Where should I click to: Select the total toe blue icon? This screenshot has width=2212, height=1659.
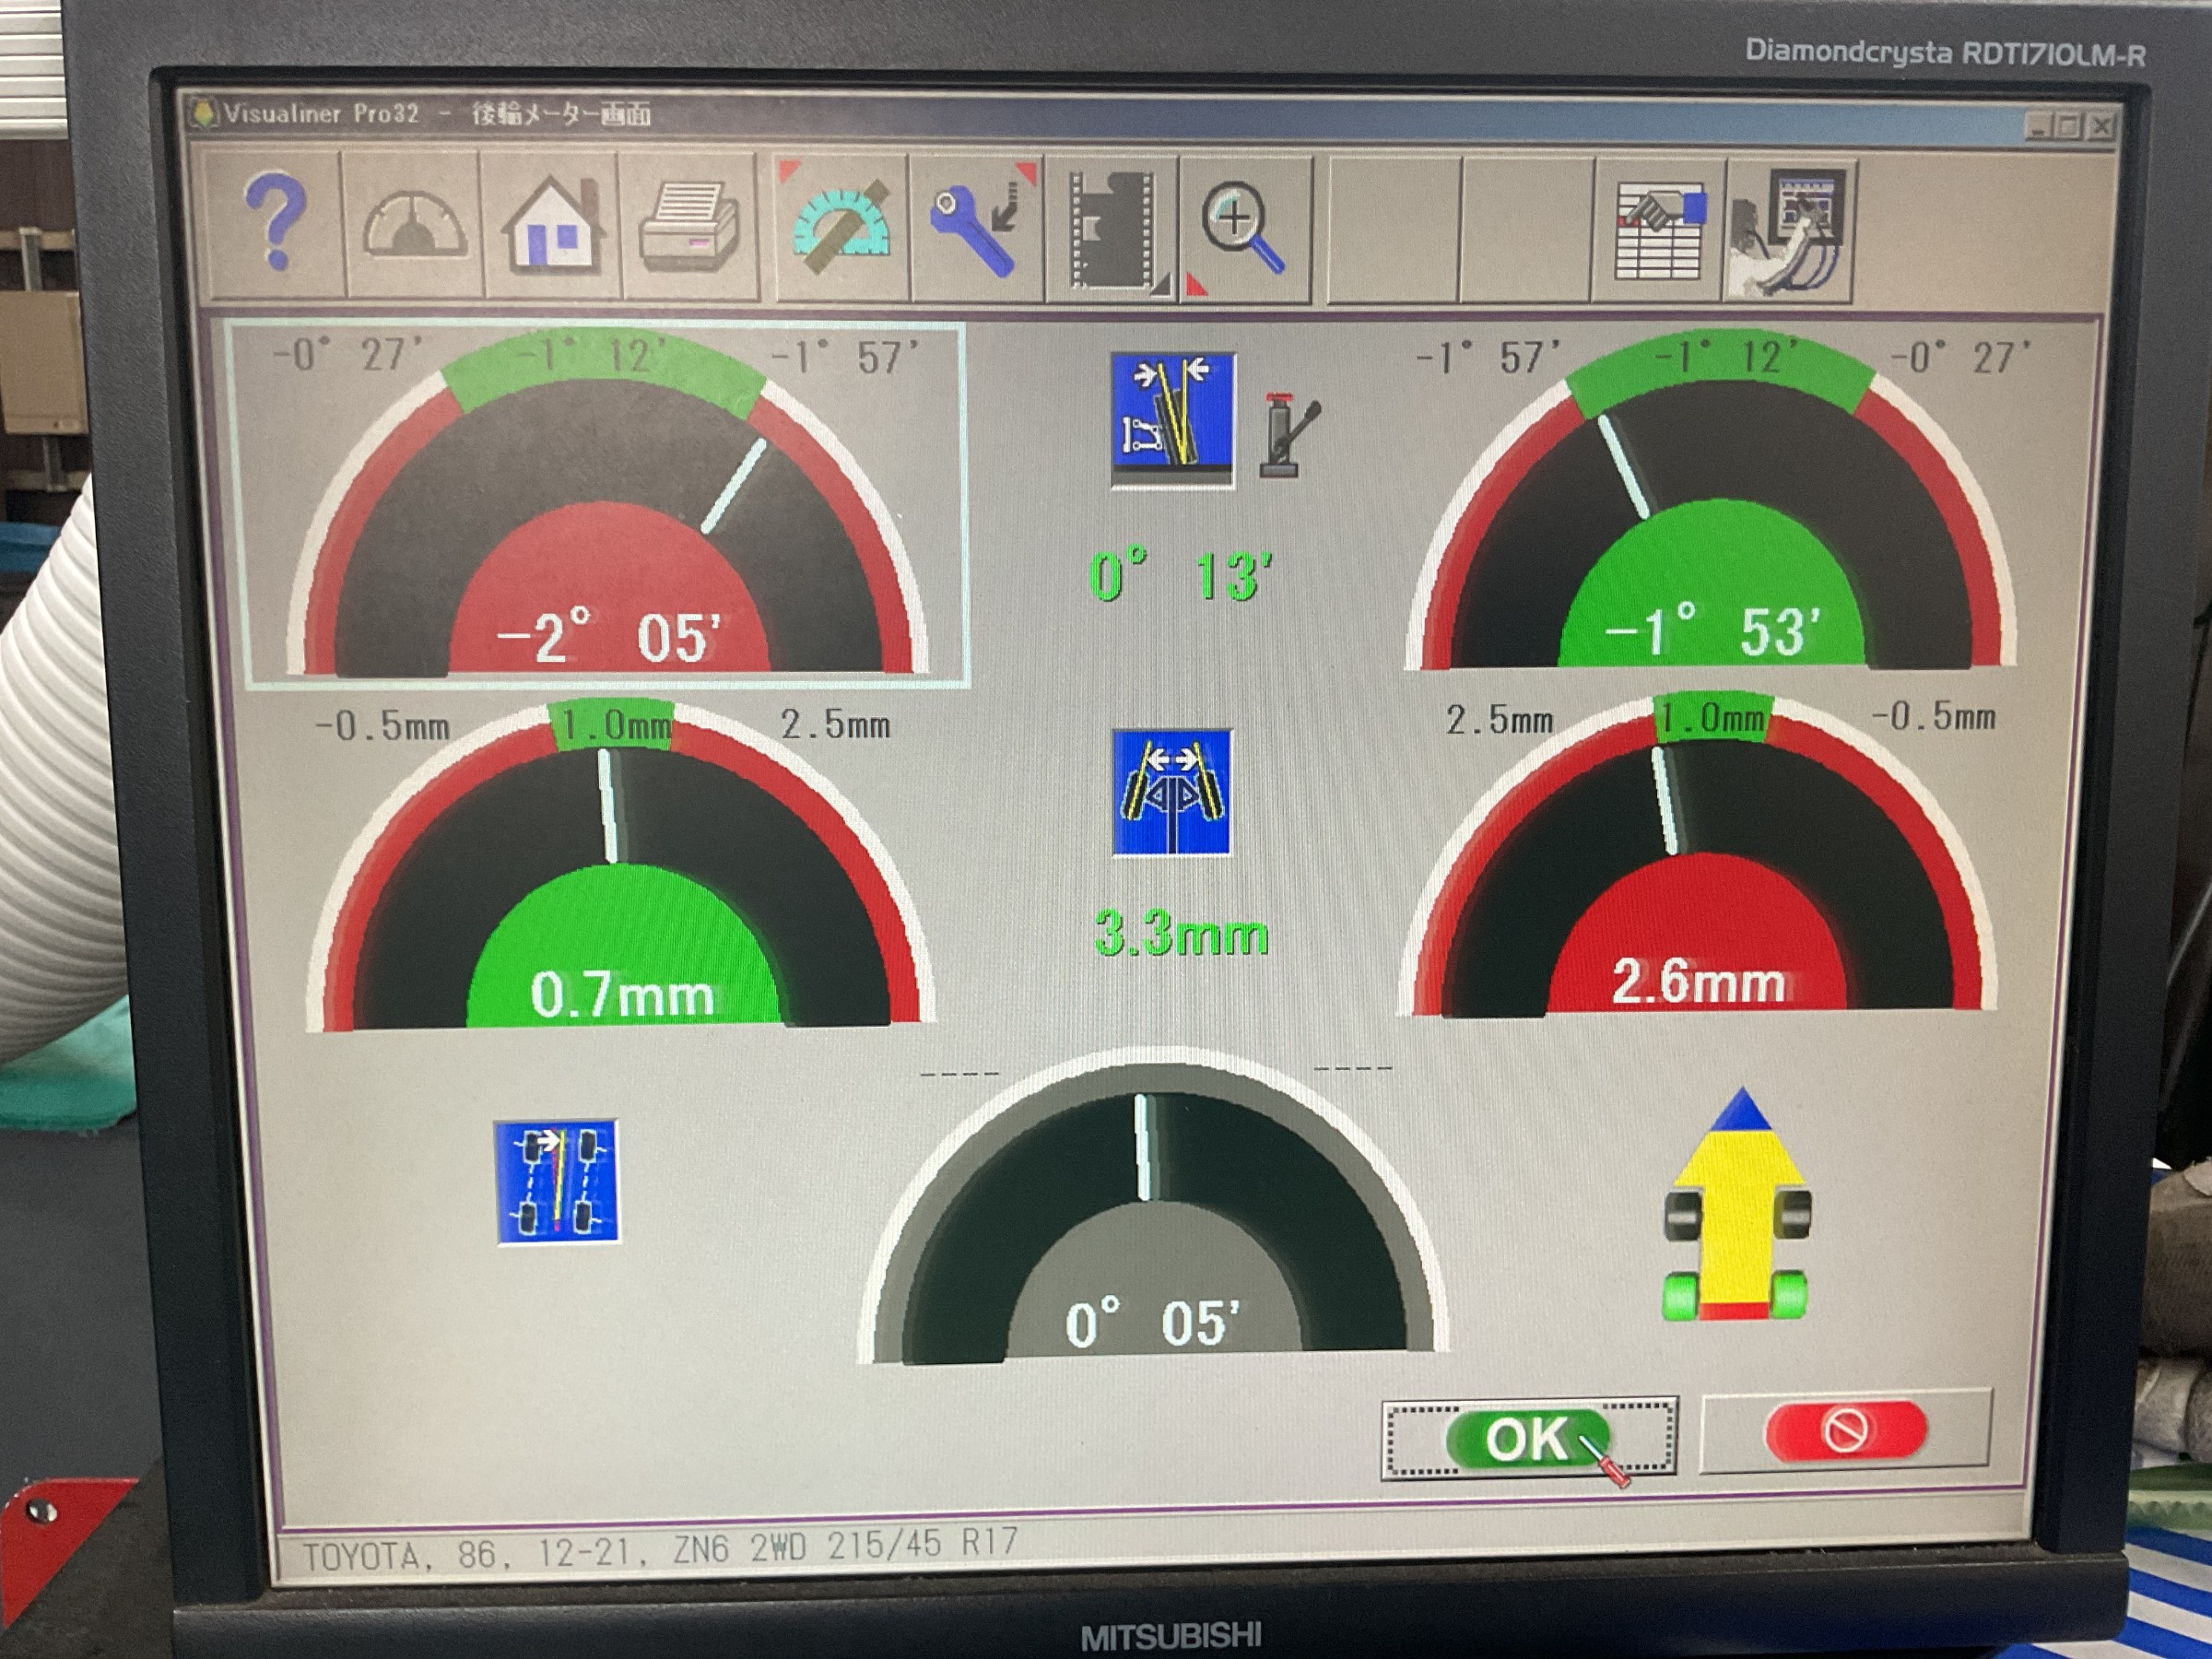[x=1172, y=793]
